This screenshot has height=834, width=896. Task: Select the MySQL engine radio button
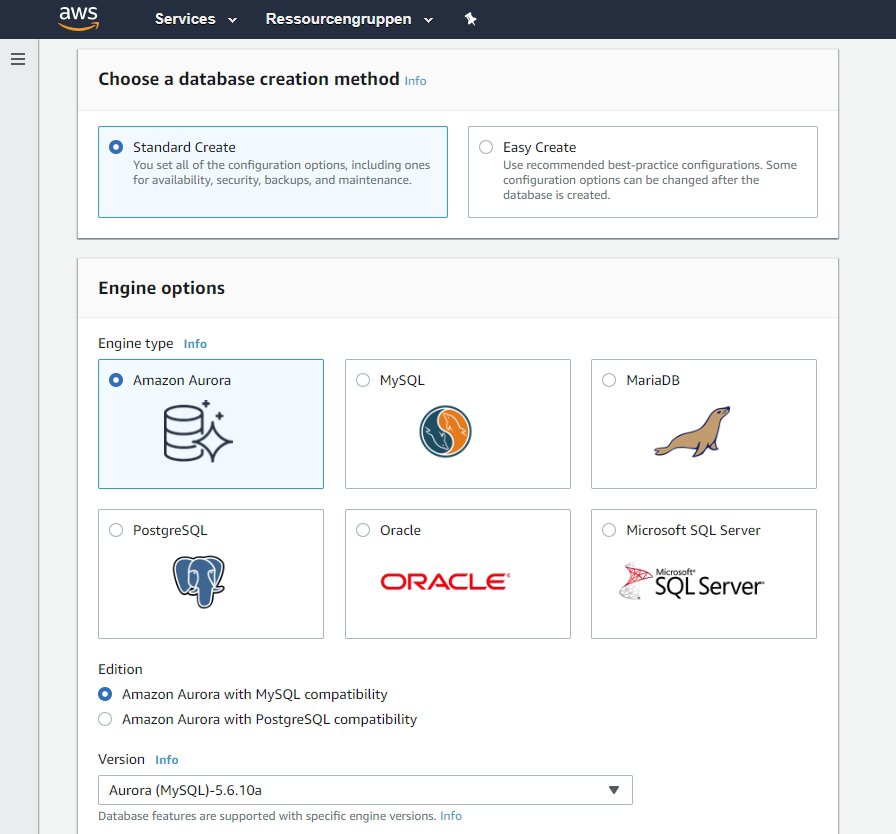point(363,380)
